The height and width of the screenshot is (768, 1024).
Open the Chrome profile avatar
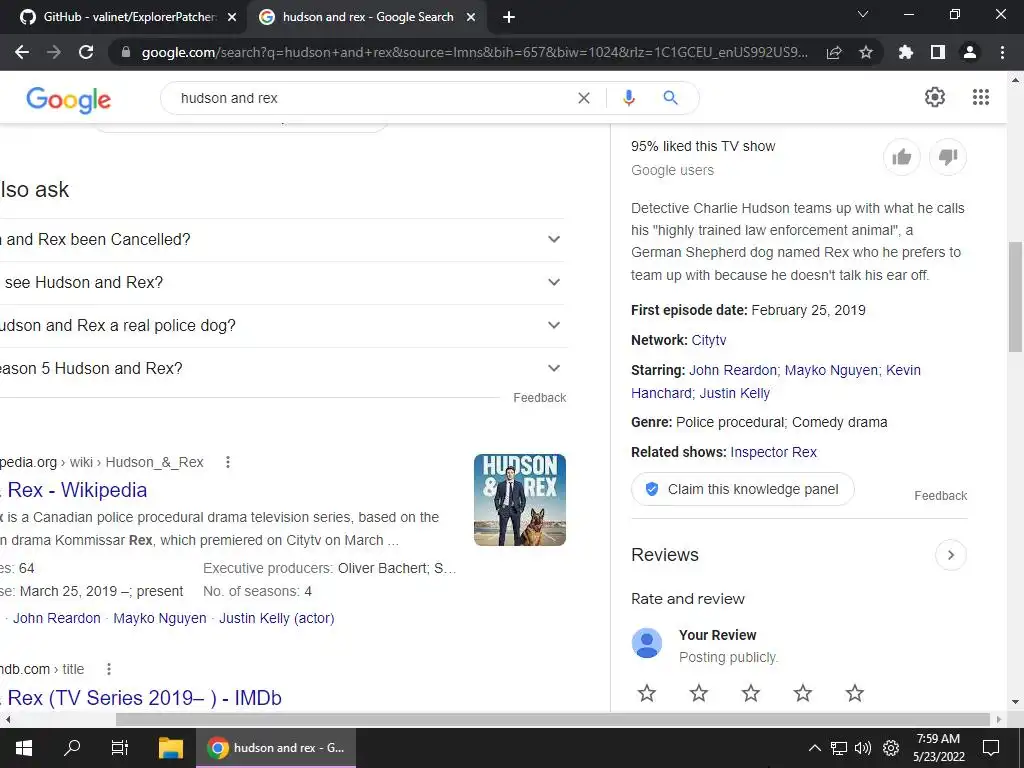[x=970, y=52]
